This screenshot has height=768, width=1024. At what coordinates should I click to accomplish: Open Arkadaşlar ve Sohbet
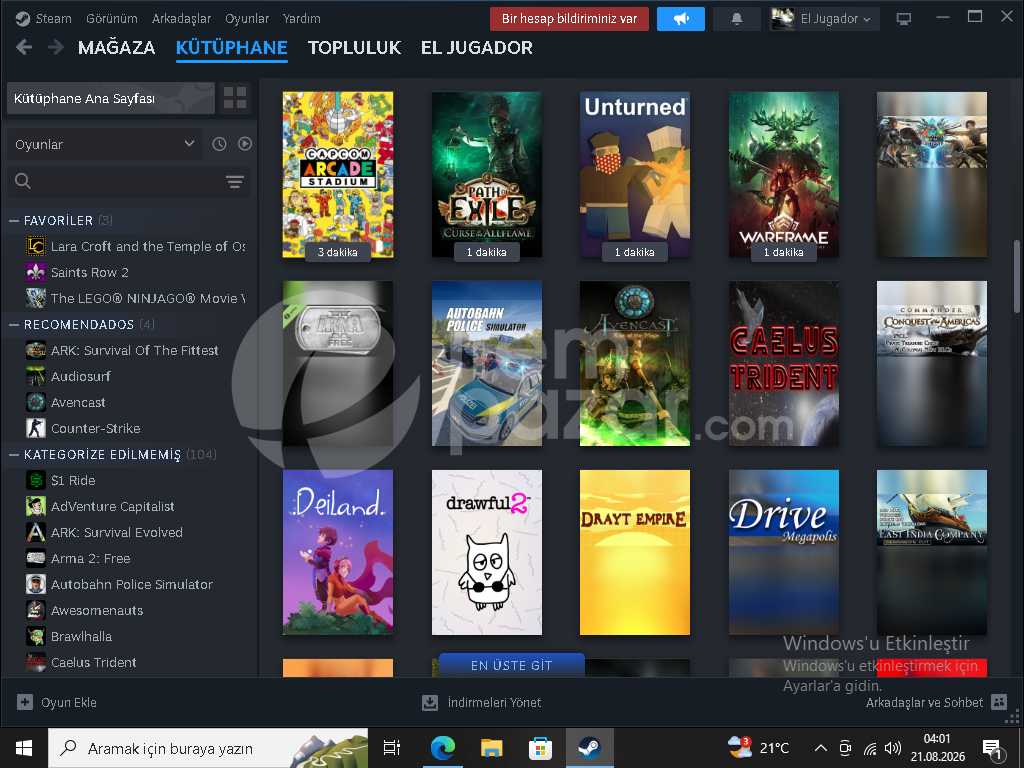tap(924, 703)
